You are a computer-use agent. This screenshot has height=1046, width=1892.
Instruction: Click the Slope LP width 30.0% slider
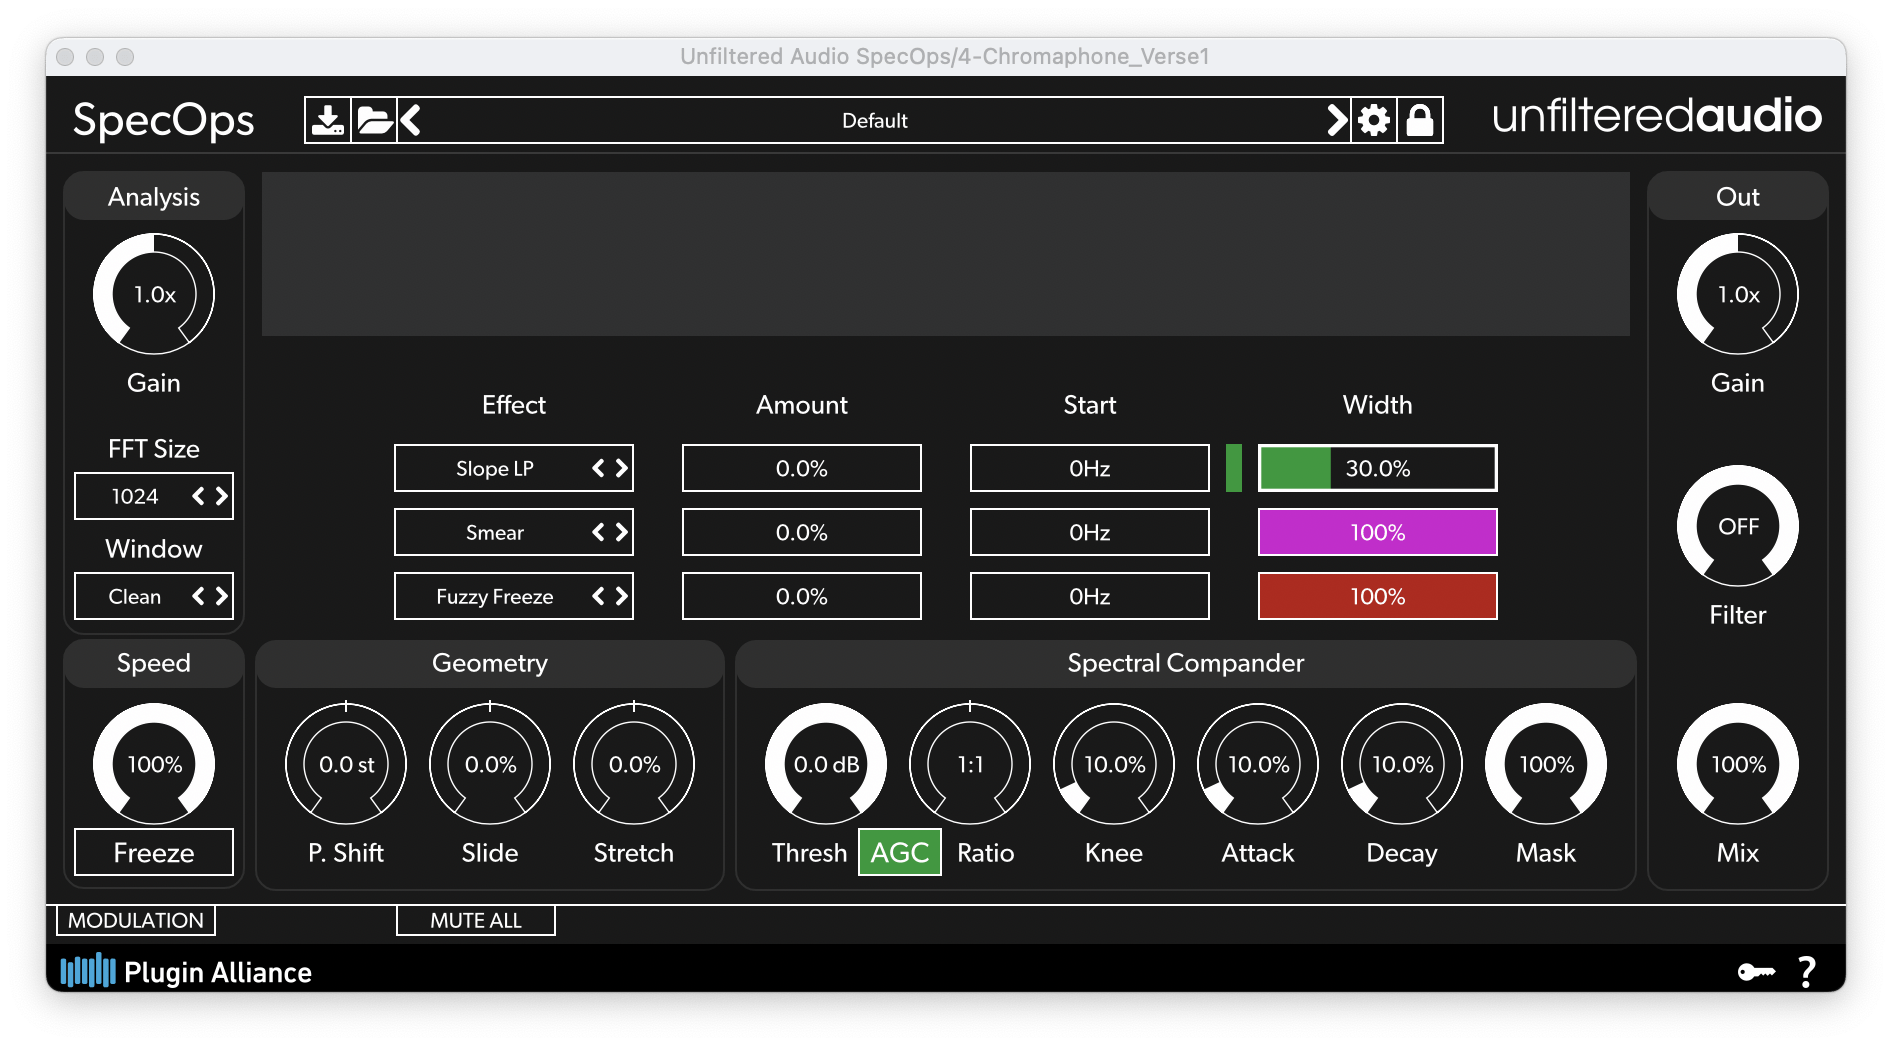tap(1378, 468)
